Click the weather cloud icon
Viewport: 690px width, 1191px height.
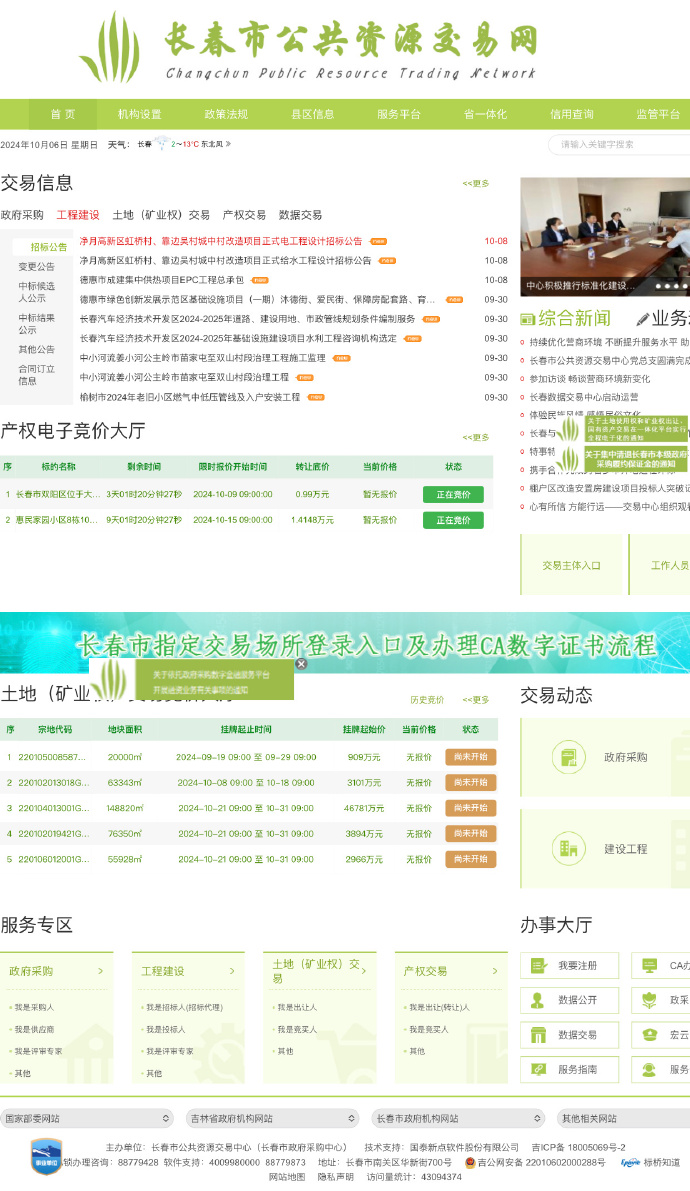click(162, 143)
